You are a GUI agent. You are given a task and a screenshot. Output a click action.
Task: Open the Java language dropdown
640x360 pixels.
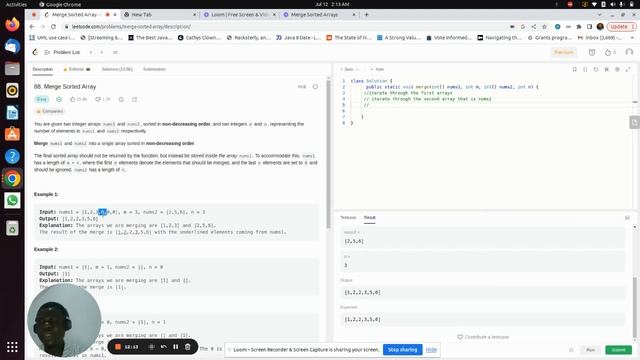(x=349, y=69)
